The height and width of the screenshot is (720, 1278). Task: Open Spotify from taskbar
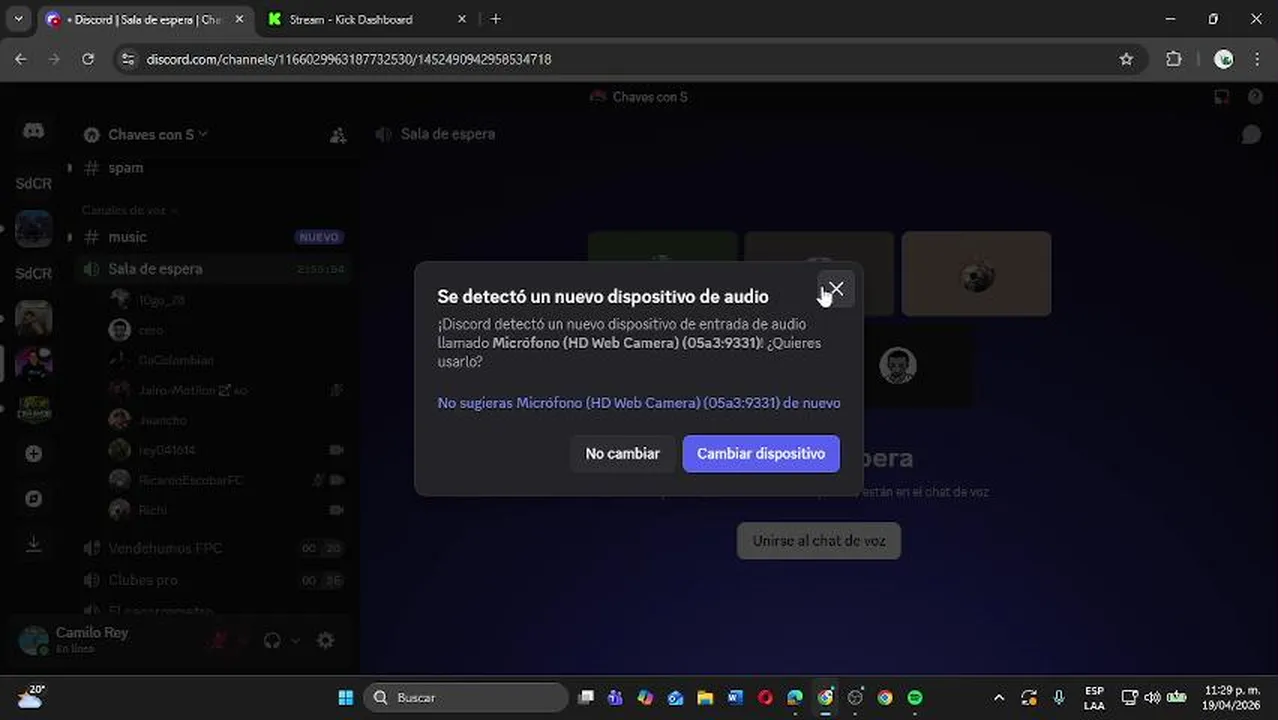tap(915, 697)
